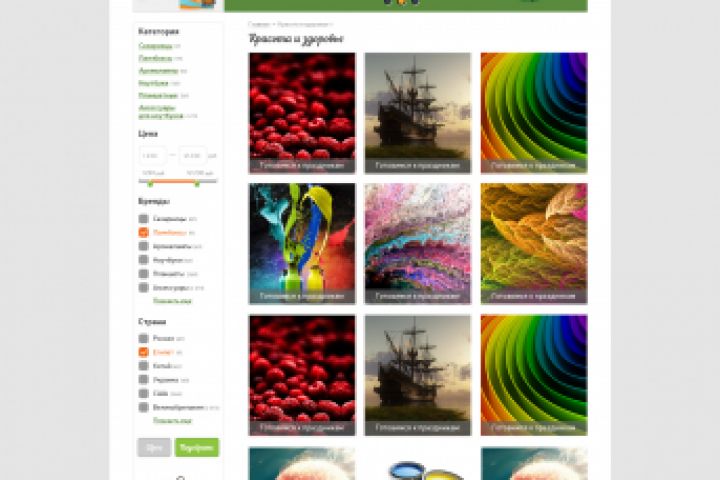
Task: Tick the Великобритания country checkbox
Action: [143, 407]
